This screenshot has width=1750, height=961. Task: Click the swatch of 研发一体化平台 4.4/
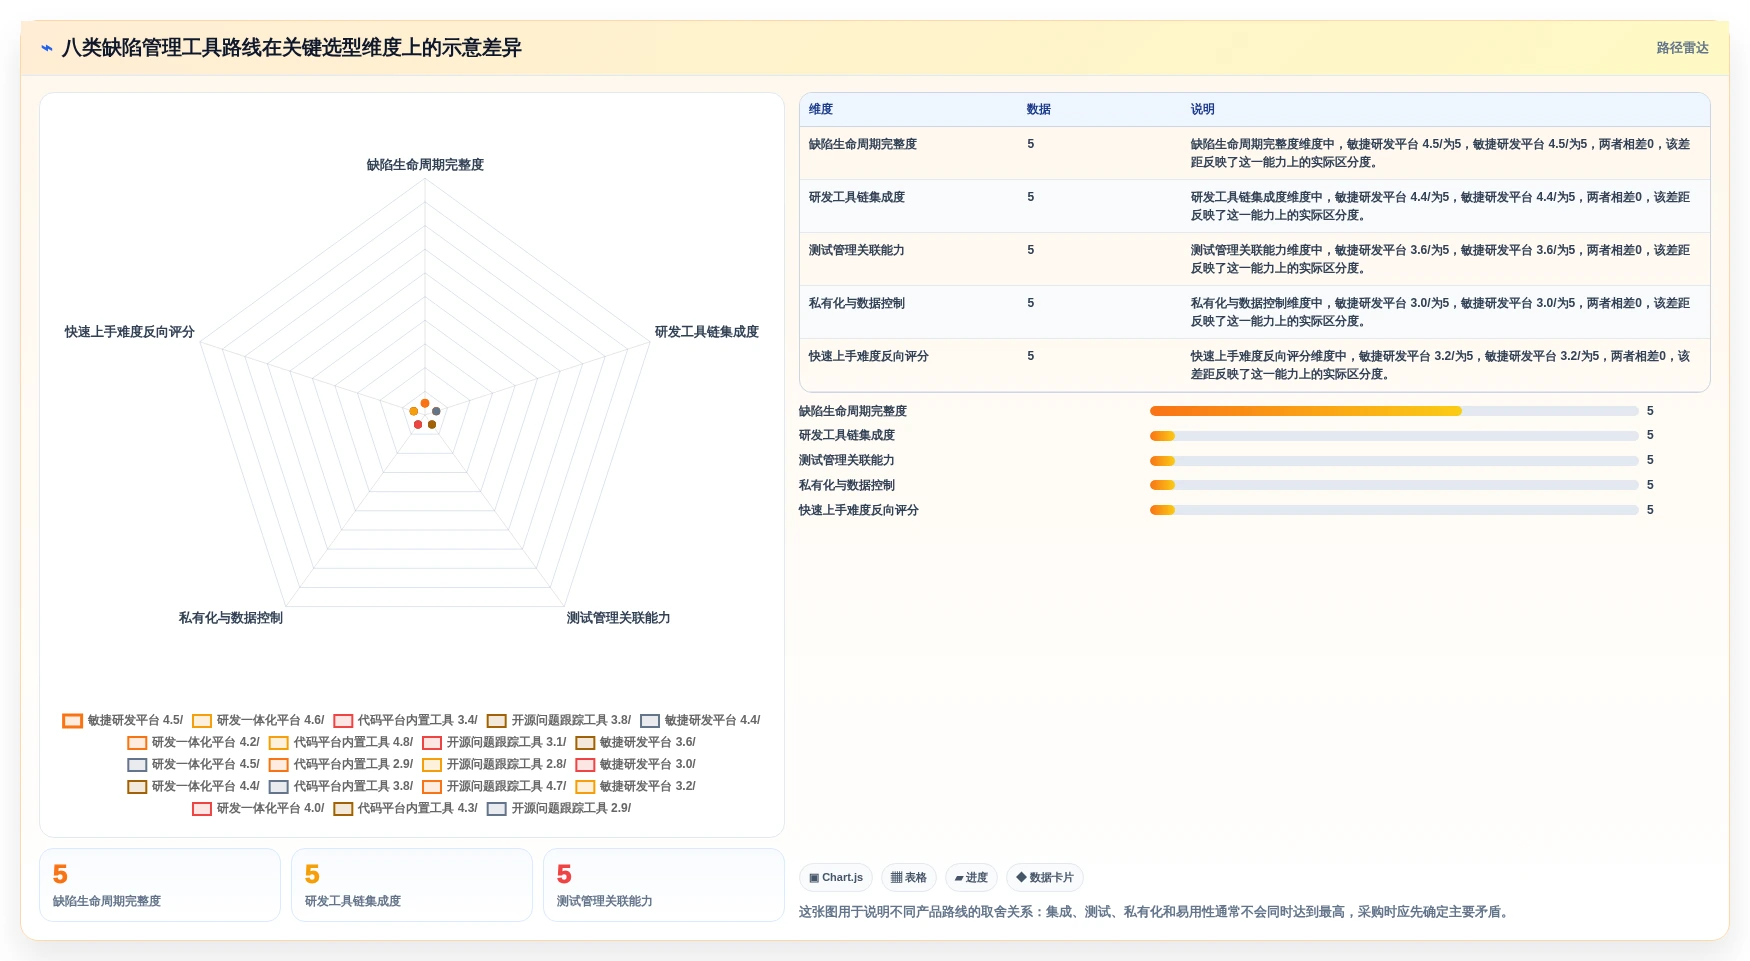point(137,787)
